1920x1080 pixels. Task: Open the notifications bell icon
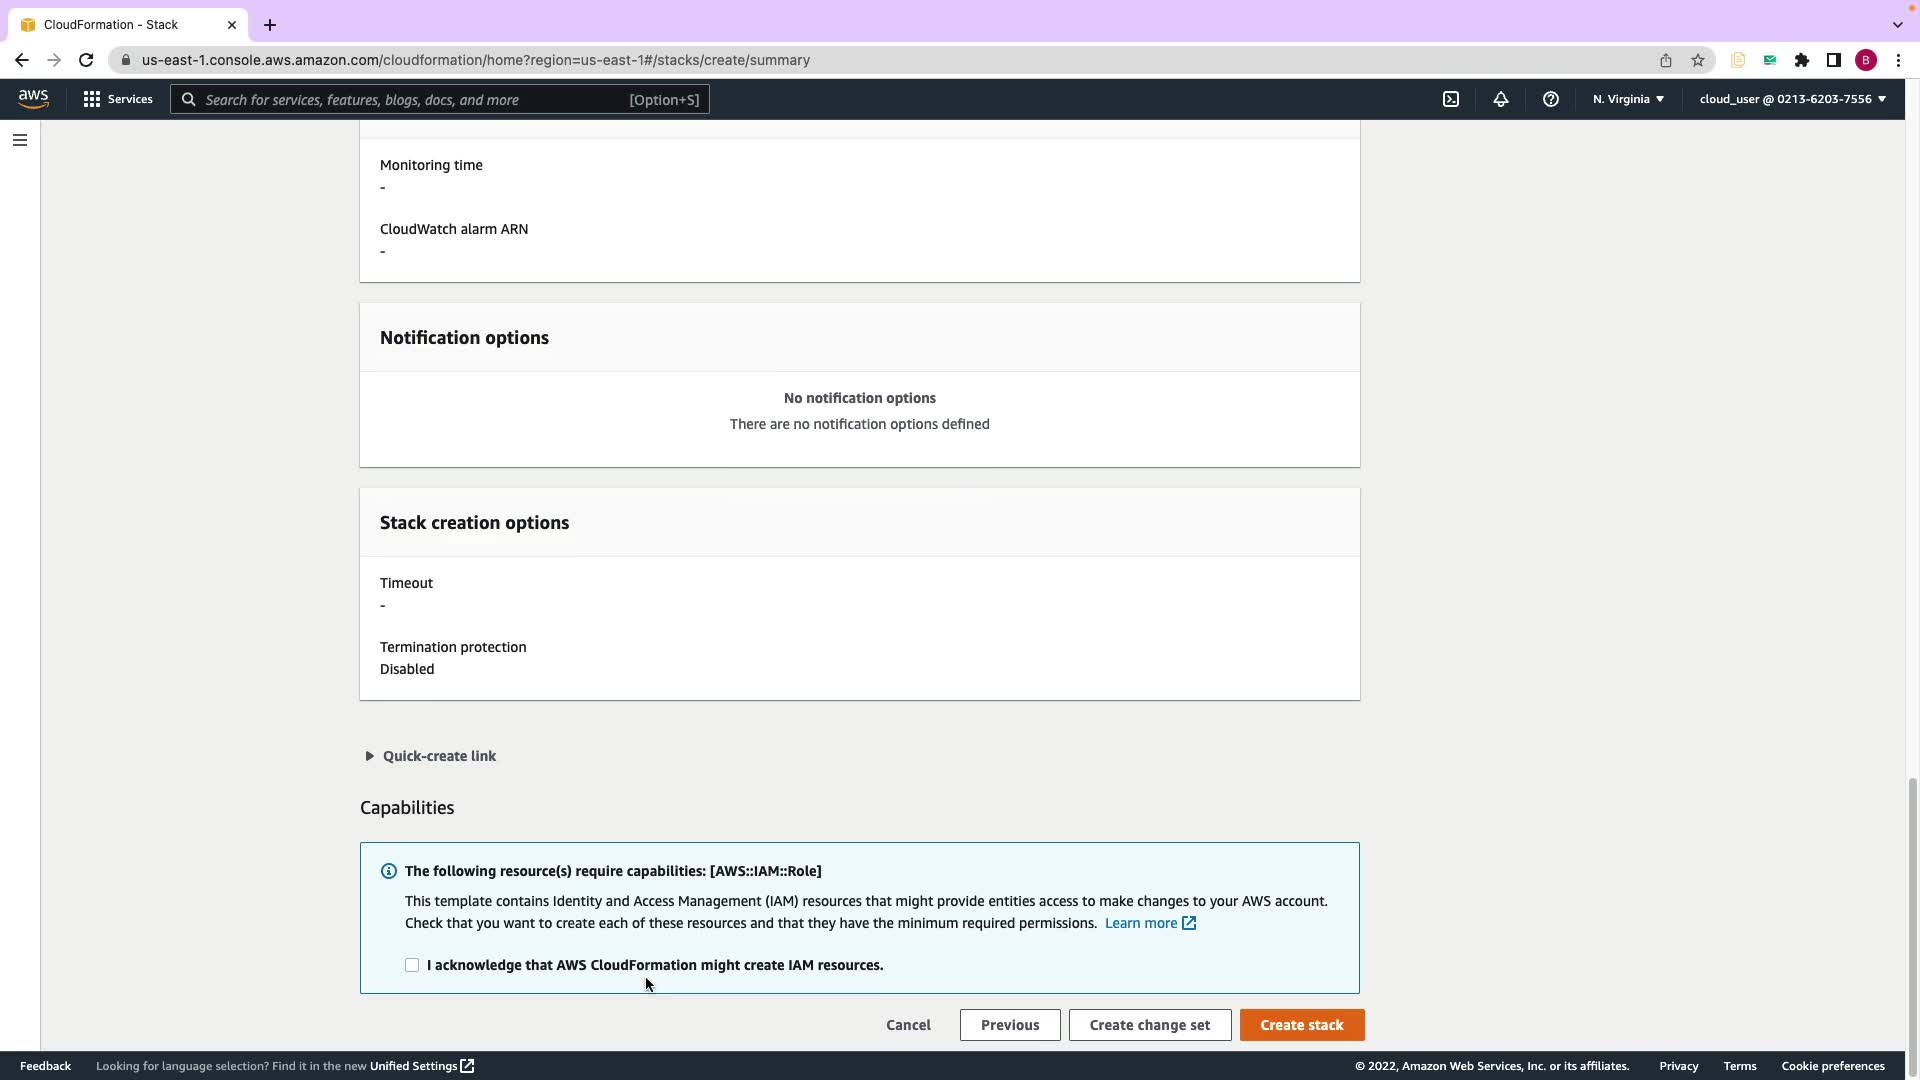1501,99
